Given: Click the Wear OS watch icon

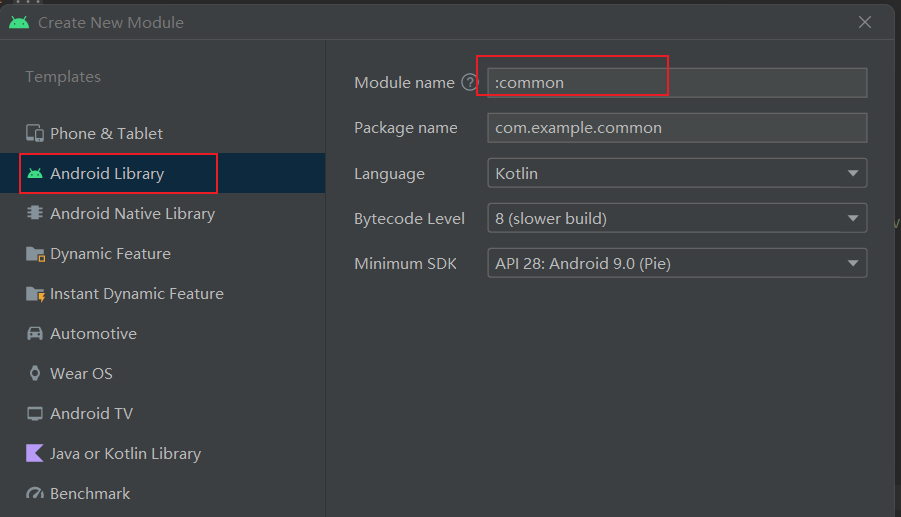Looking at the screenshot, I should tap(35, 373).
